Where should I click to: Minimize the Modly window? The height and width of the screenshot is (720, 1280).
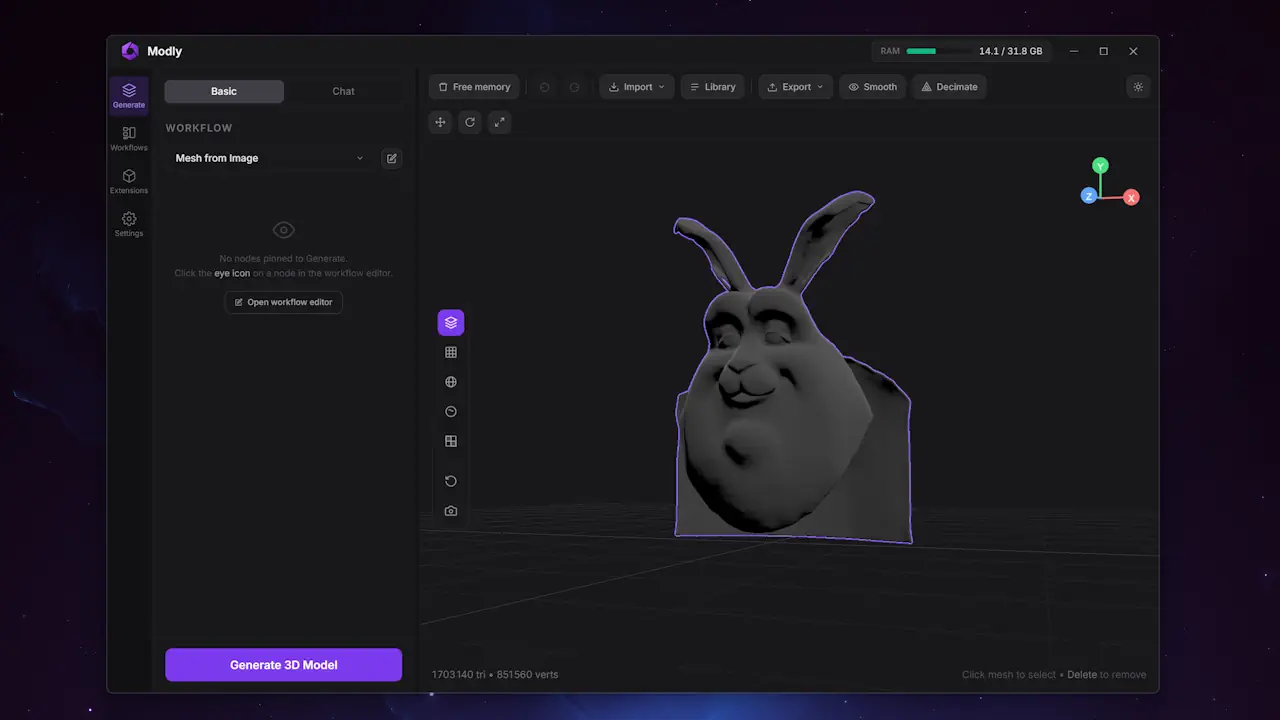coord(1074,51)
